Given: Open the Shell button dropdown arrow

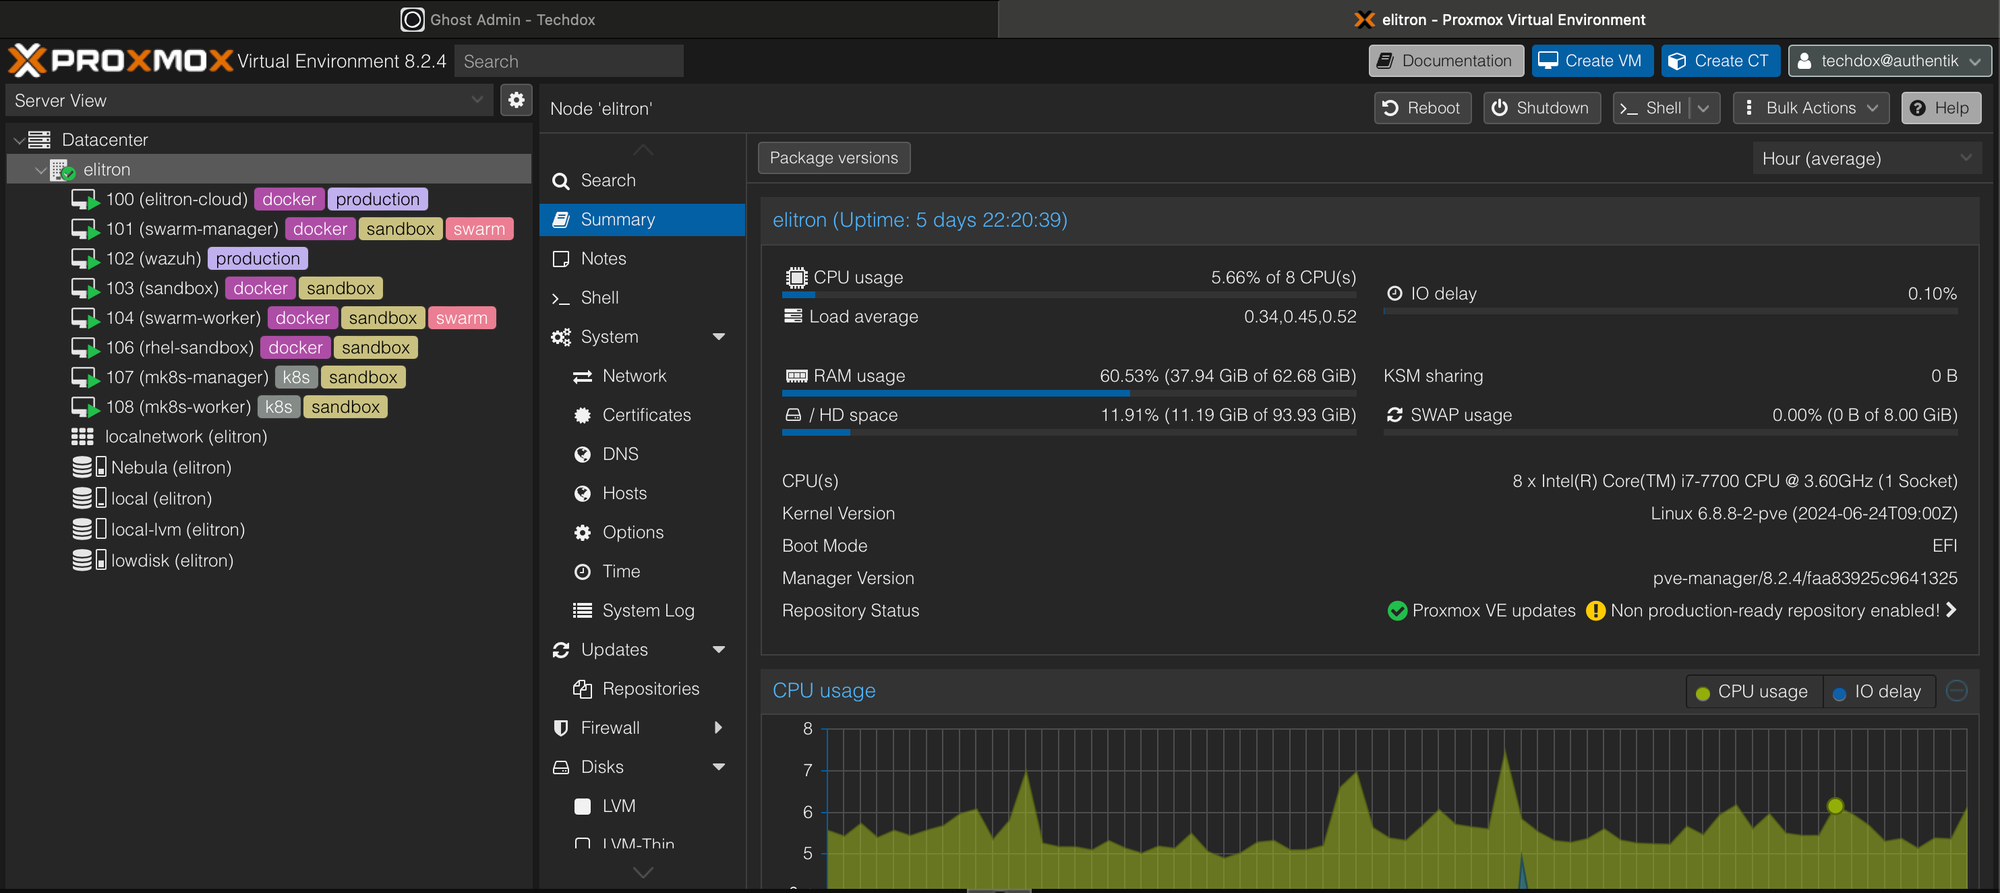Looking at the screenshot, I should point(1704,108).
